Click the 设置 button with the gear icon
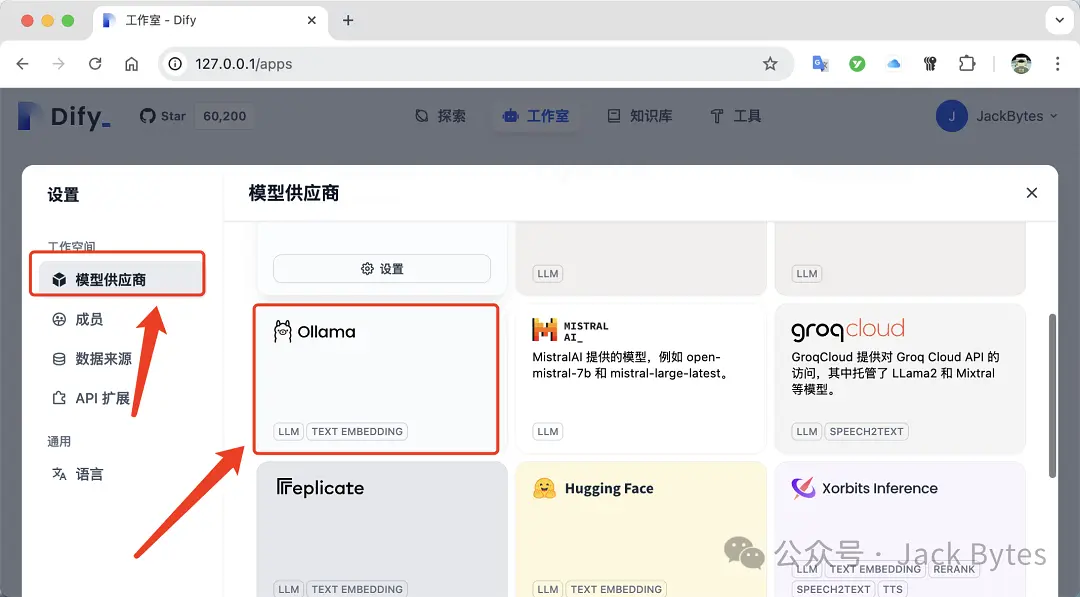Image resolution: width=1080 pixels, height=597 pixels. click(381, 268)
